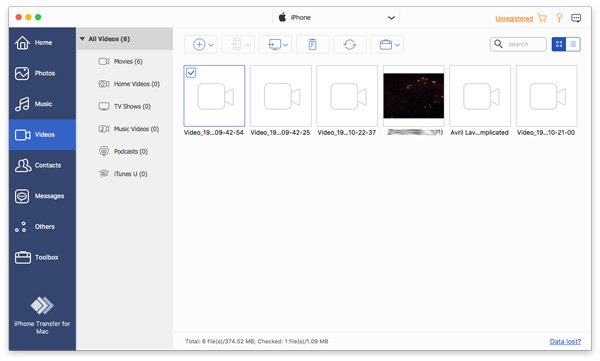Open the Home section in sidebar
Viewport: 600px width, 361px height.
pyautogui.click(x=42, y=42)
